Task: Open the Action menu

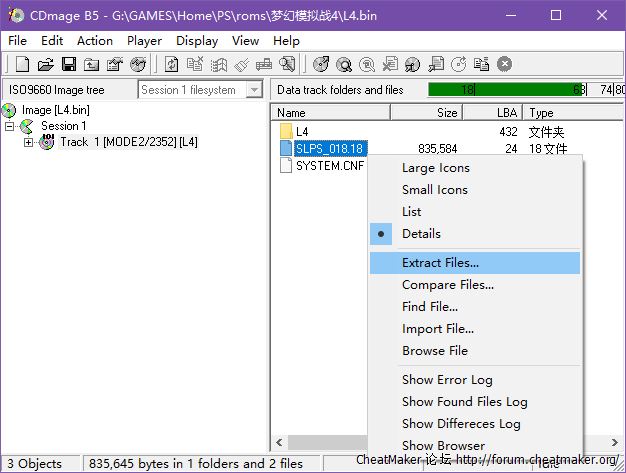Action: click(95, 41)
